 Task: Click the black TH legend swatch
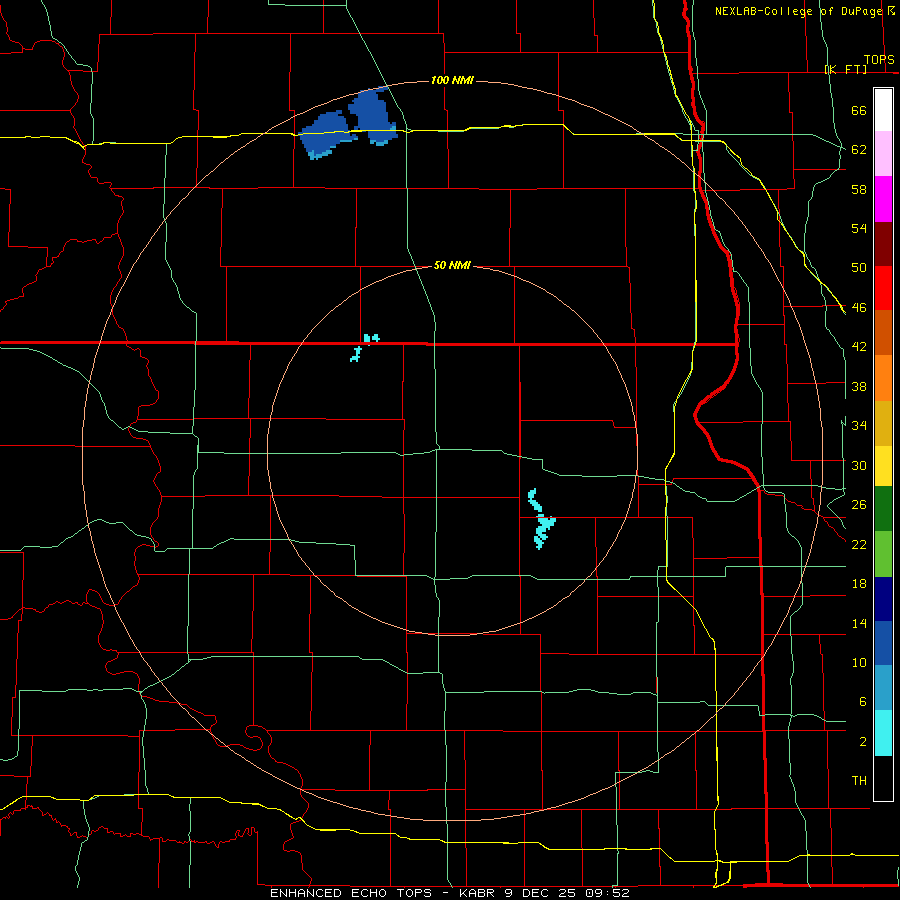pyautogui.click(x=883, y=778)
